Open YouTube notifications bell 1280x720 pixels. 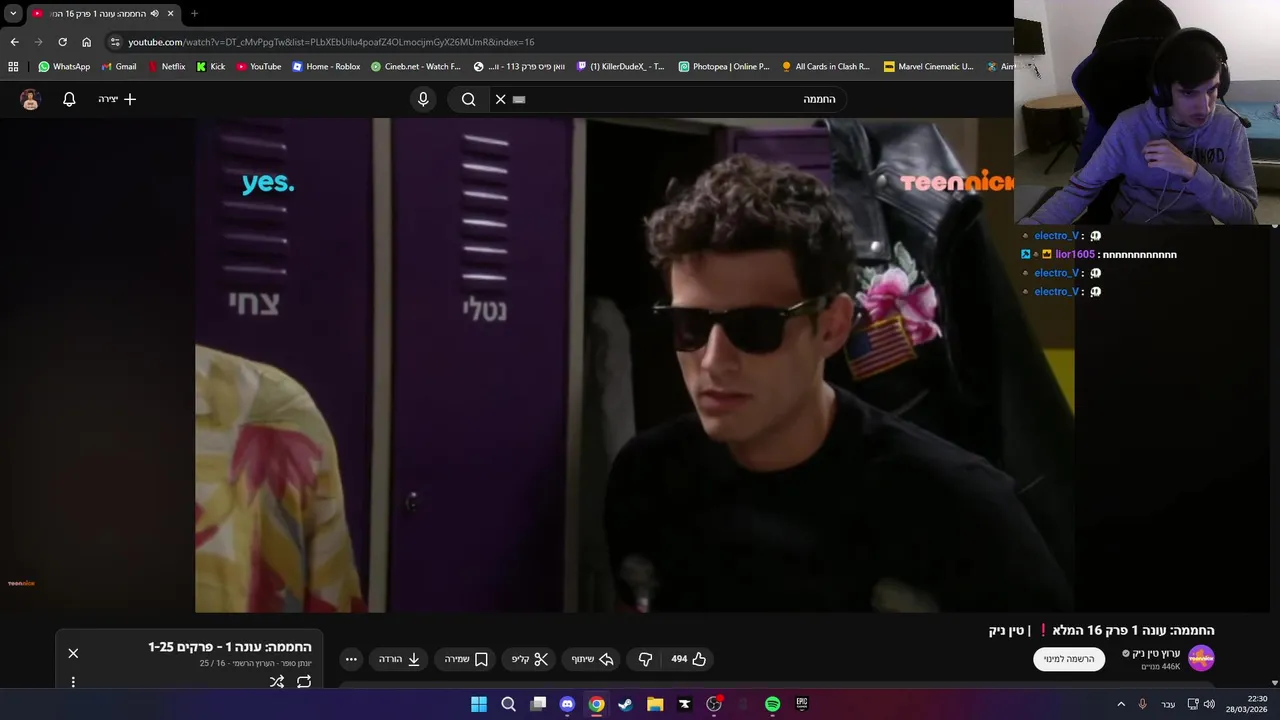pos(69,99)
